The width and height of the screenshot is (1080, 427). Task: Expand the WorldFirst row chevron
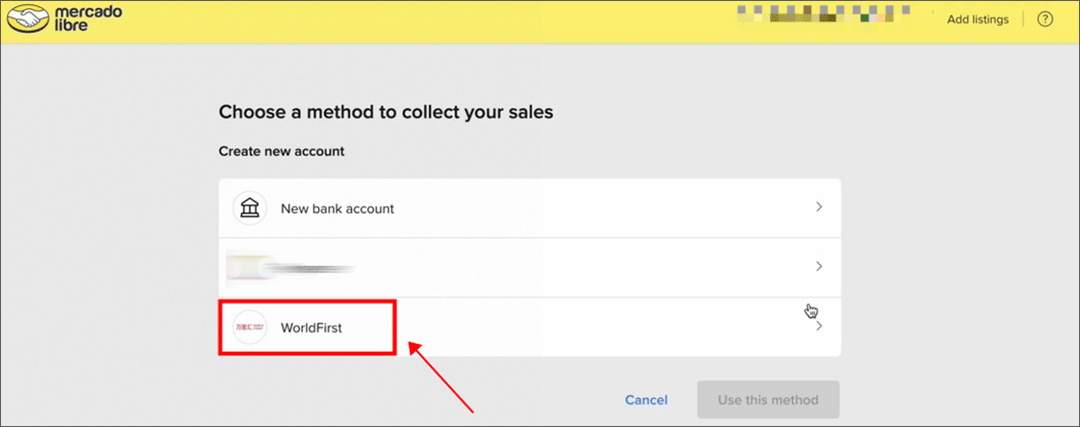[819, 326]
